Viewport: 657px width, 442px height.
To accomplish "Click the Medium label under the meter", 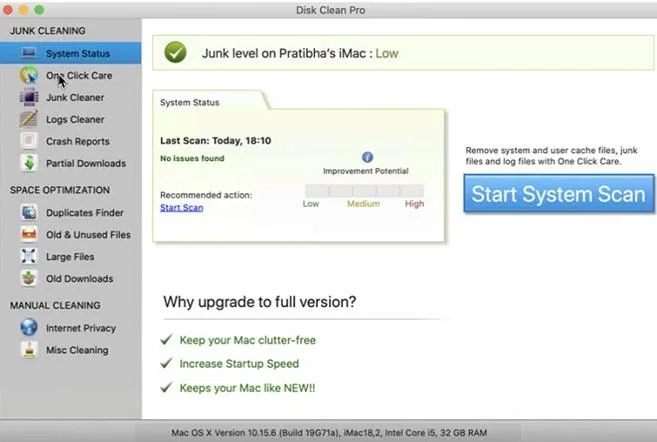I will 363,204.
